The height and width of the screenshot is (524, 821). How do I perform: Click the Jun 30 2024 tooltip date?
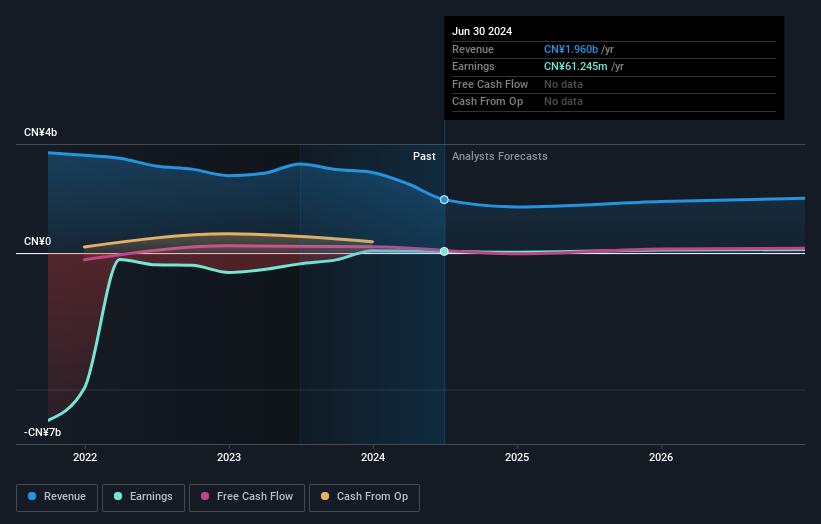482,31
